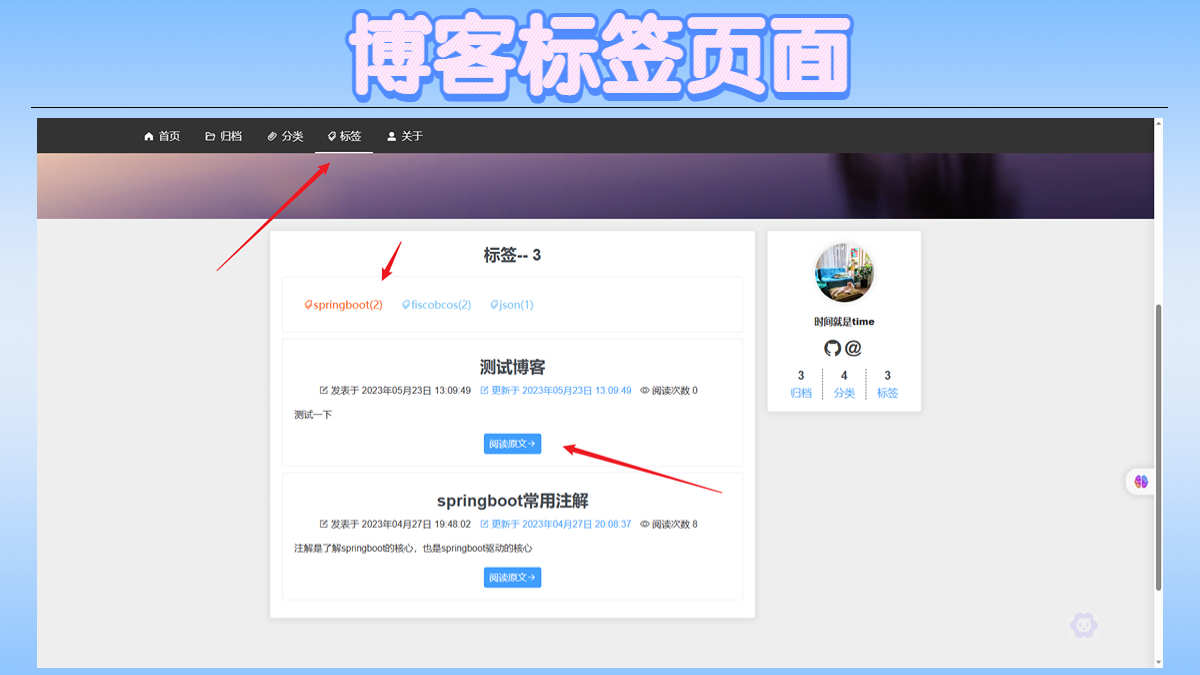Click 阅读原文 button under springboot常用注解

pos(512,577)
